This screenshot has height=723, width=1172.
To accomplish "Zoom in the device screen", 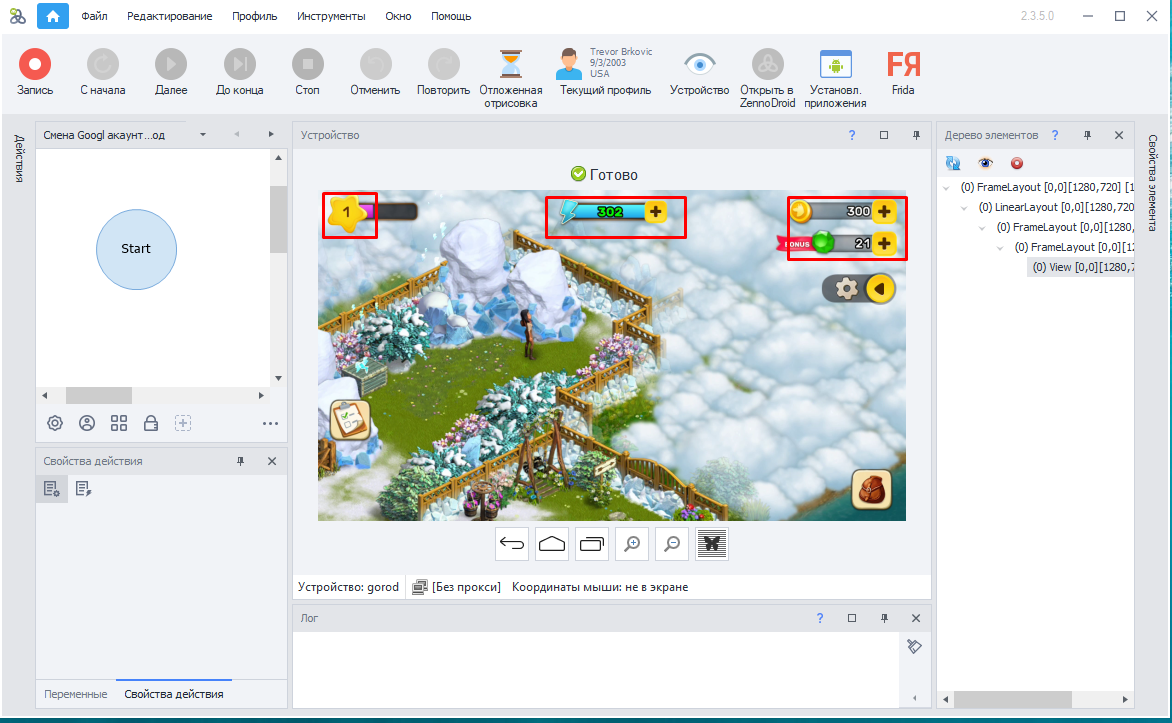I will (x=632, y=544).
